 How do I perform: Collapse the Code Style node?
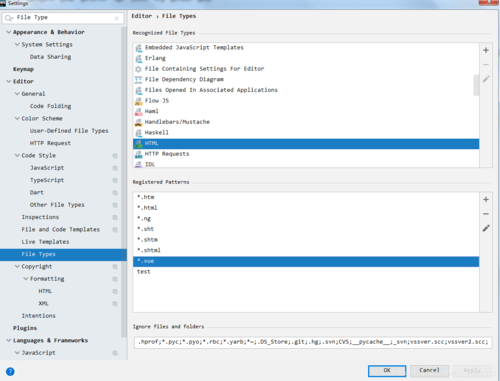coord(17,155)
